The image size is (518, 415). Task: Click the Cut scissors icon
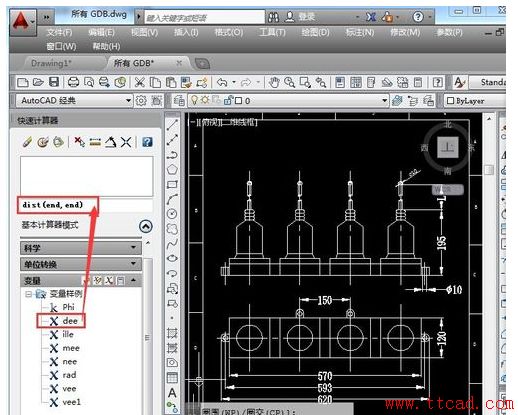[139, 82]
